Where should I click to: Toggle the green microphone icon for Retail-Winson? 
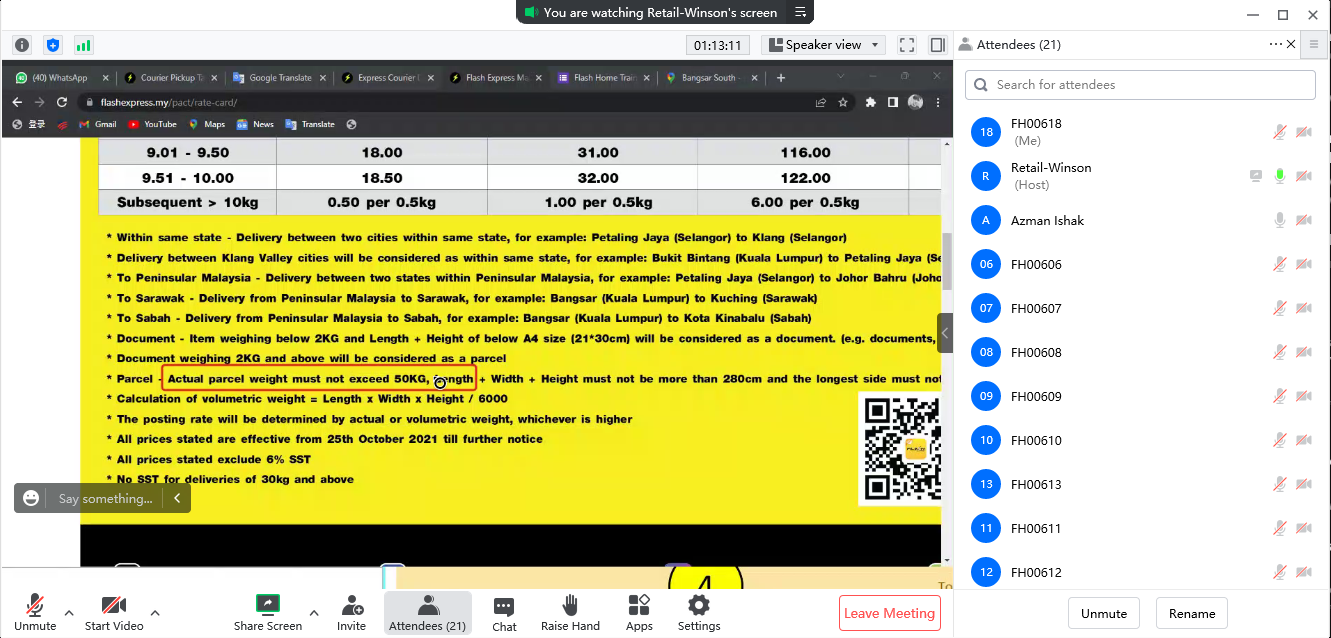point(1279,176)
